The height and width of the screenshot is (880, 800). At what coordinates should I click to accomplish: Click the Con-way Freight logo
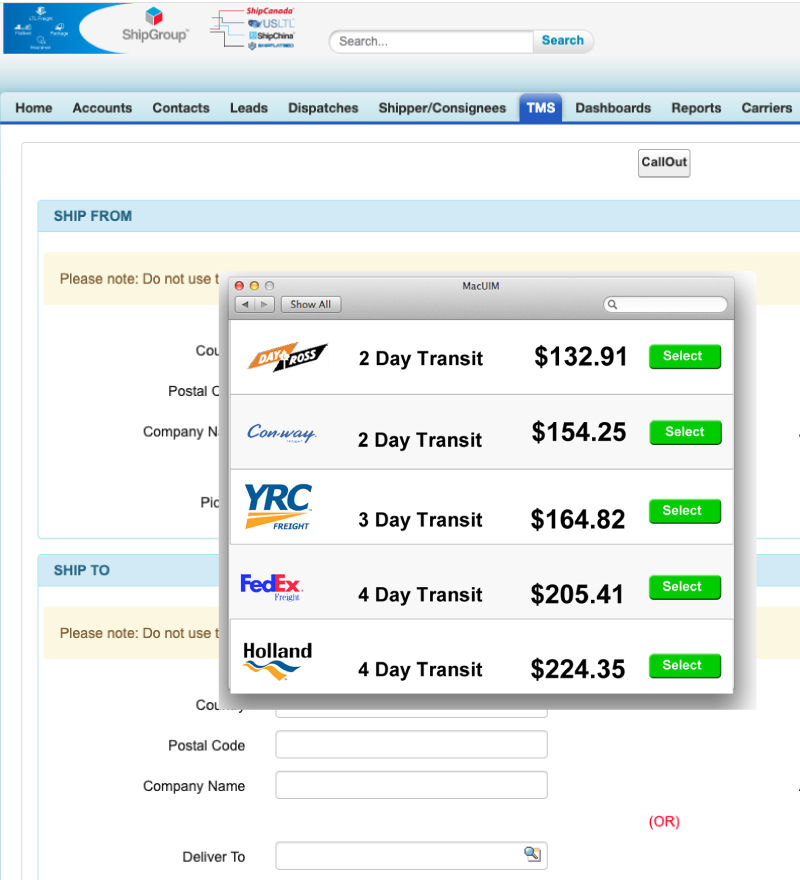pos(282,433)
